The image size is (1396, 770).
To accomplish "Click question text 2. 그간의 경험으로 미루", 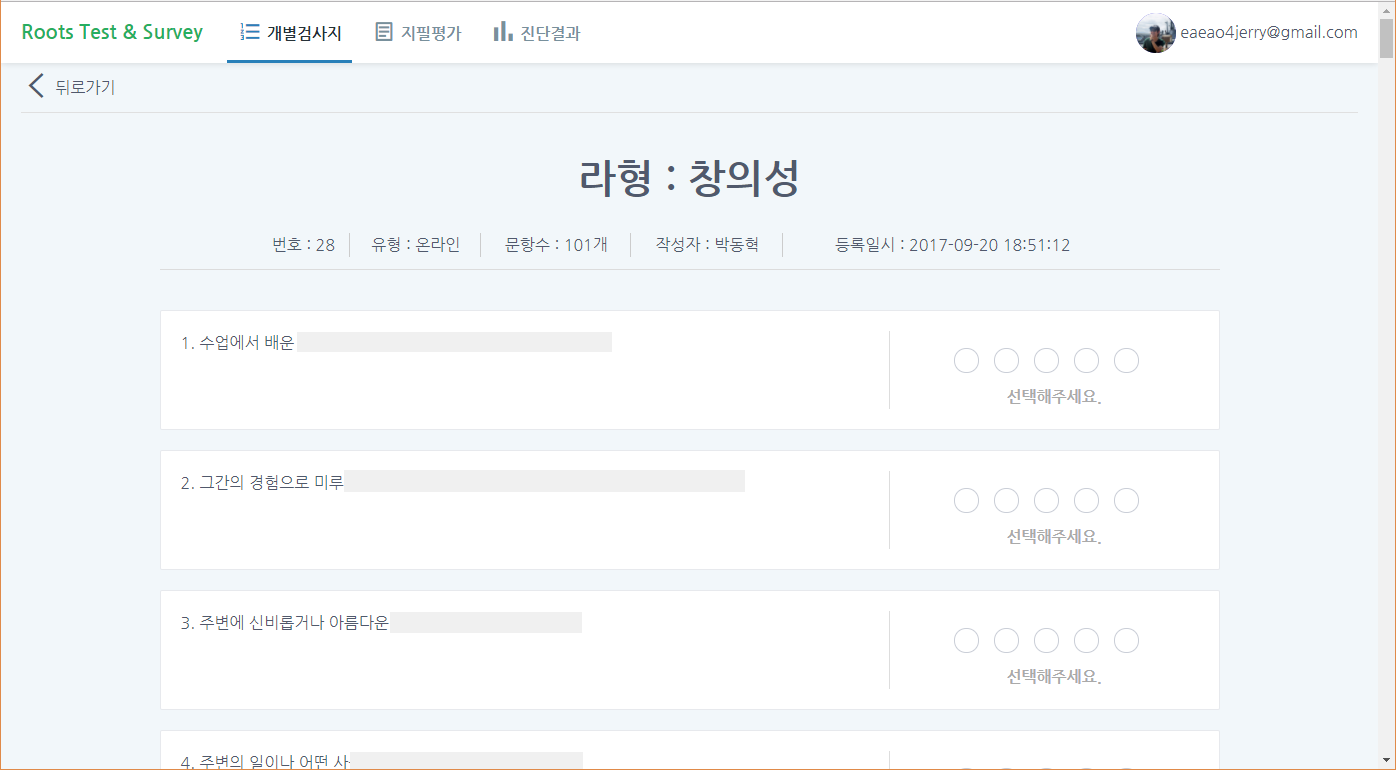I will tap(262, 483).
